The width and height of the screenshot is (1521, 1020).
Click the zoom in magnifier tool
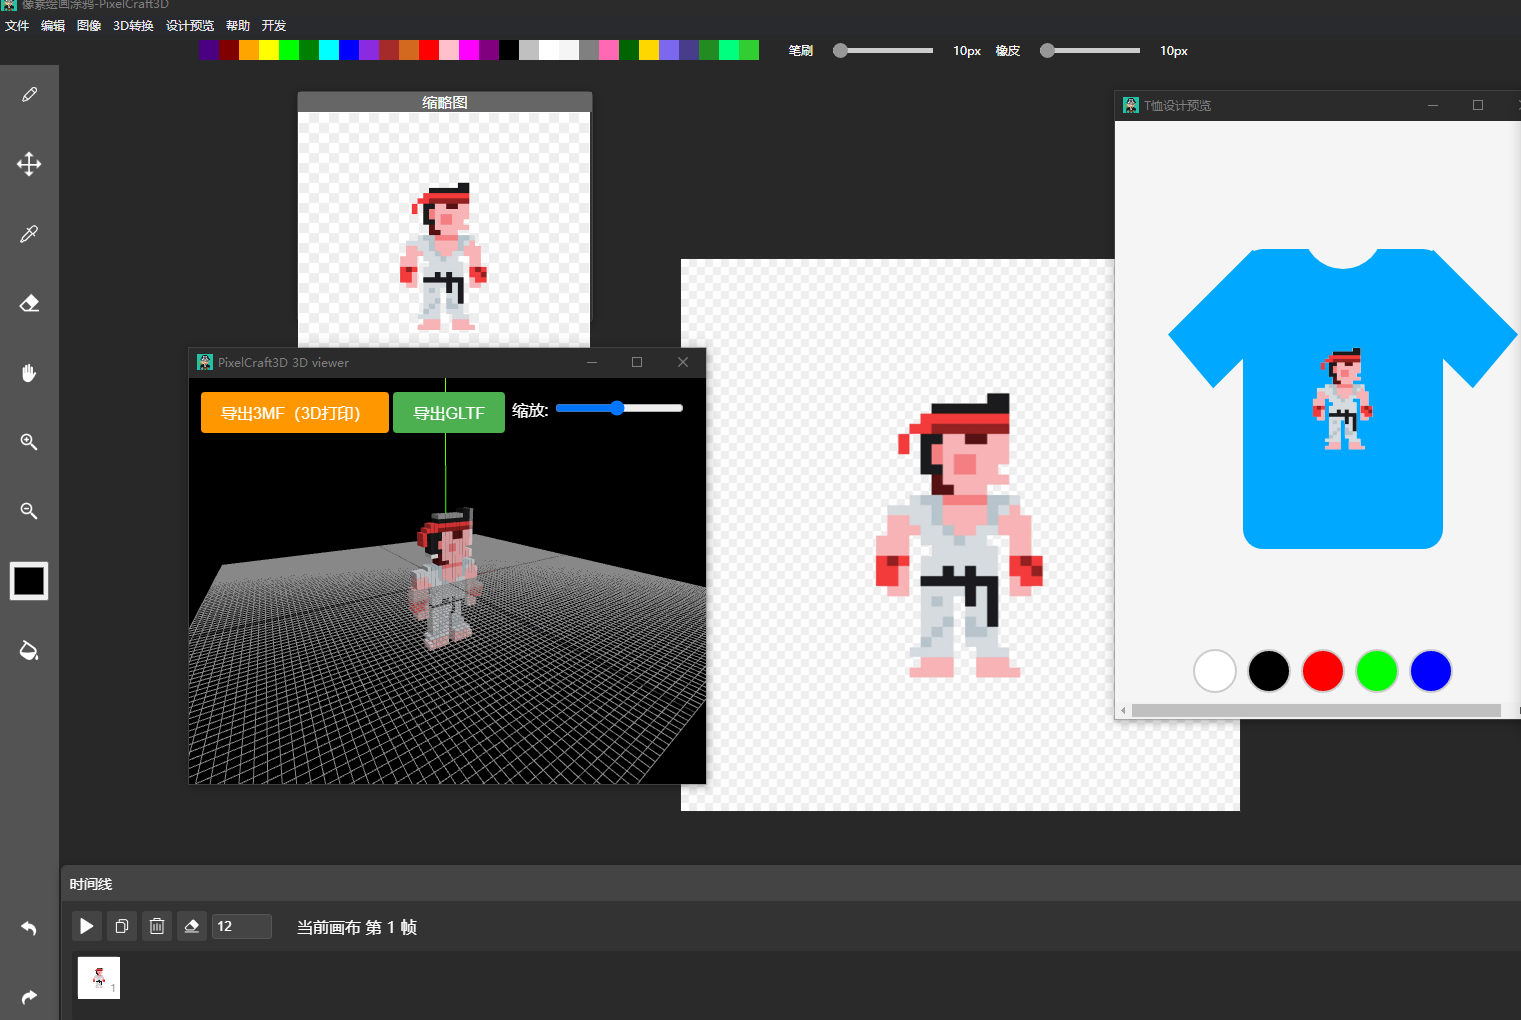point(29,442)
